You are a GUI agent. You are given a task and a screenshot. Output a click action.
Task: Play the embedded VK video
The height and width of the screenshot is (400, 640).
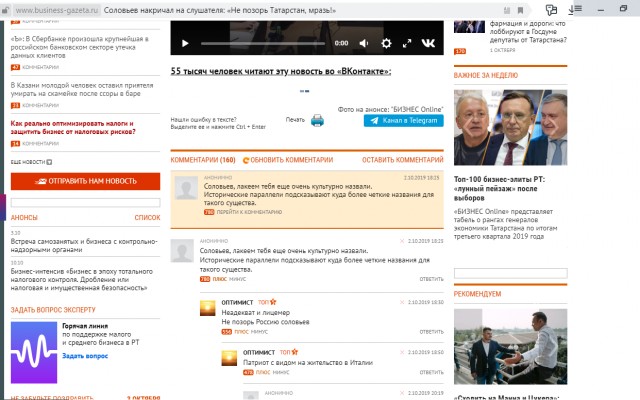[x=185, y=43]
